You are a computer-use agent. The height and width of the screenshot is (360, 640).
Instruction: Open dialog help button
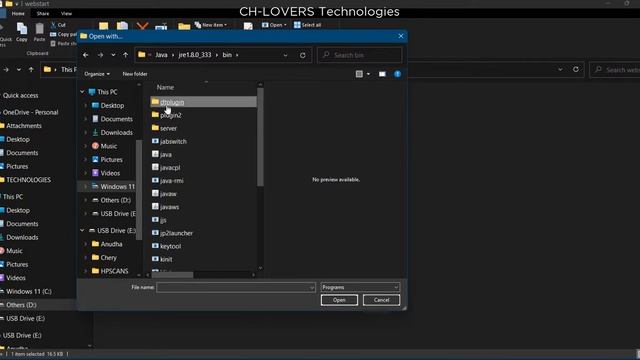click(x=398, y=74)
